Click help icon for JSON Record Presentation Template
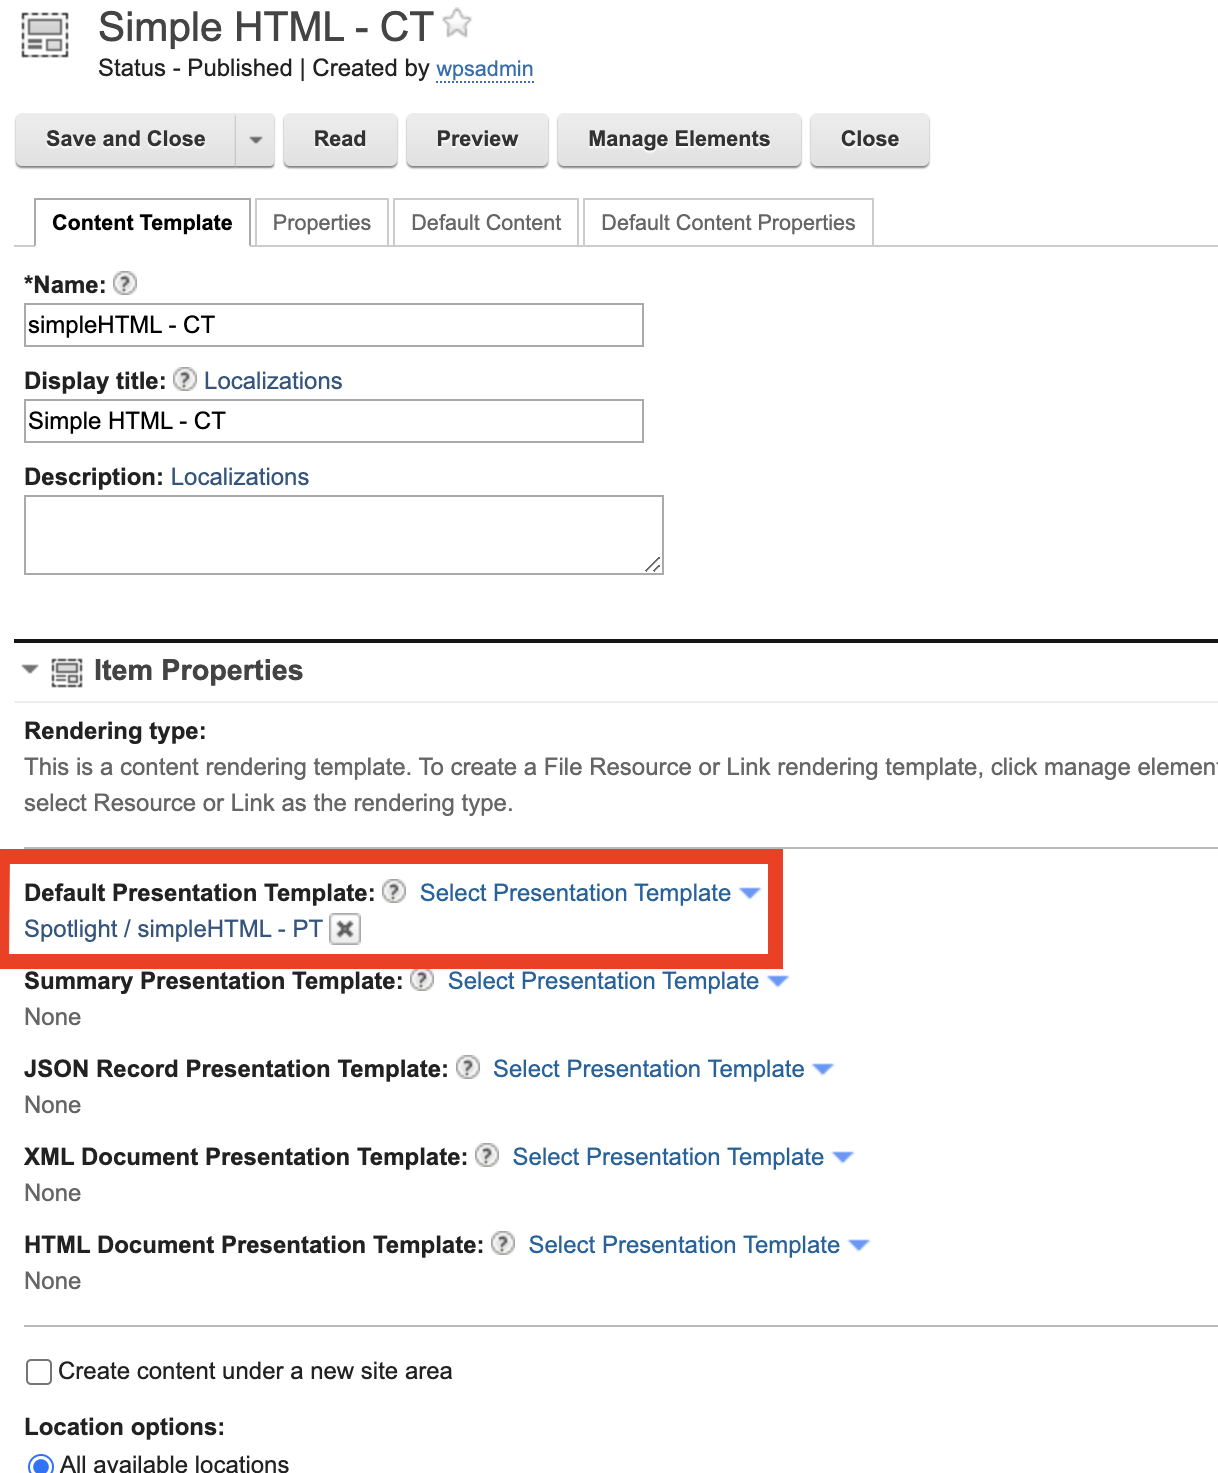This screenshot has height=1473, width=1218. [467, 1068]
